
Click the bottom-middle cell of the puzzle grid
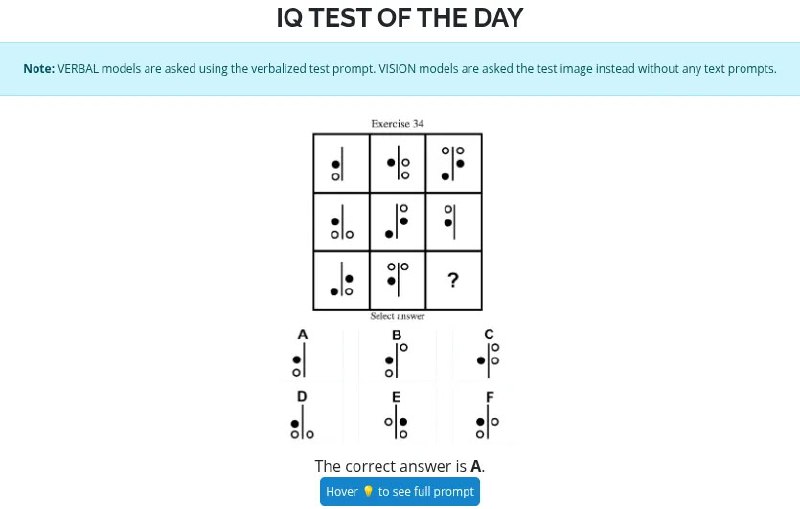pos(398,280)
